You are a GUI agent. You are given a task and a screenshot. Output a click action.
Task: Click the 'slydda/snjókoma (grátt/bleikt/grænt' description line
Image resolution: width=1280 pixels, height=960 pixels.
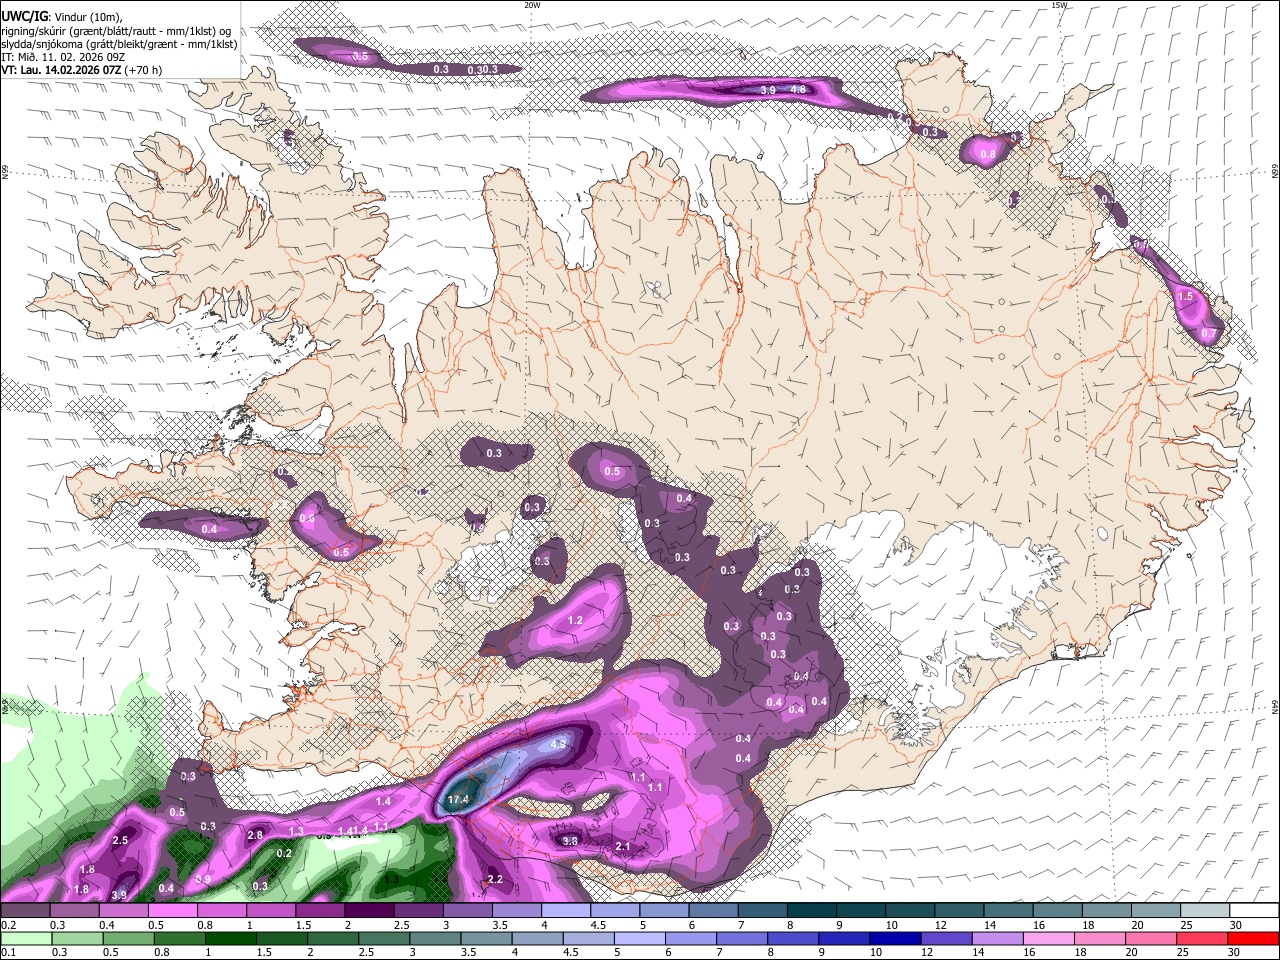coord(119,43)
